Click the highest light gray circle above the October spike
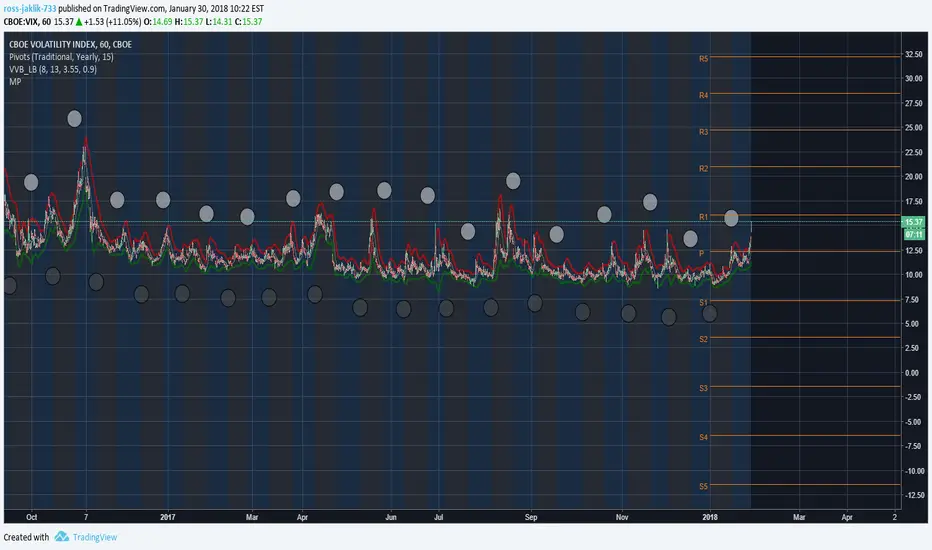Image resolution: width=932 pixels, height=550 pixels. click(x=74, y=119)
